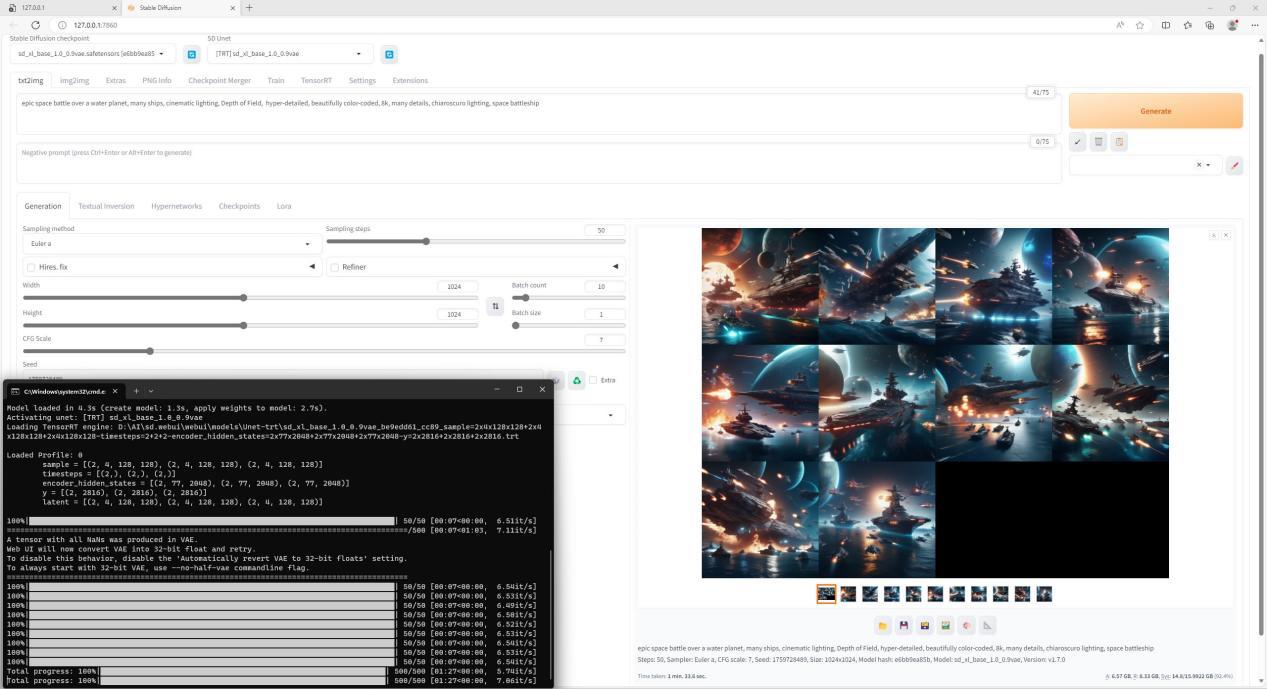1267x689 pixels.
Task: Clear the prompt with the trash icon
Action: click(x=1098, y=142)
